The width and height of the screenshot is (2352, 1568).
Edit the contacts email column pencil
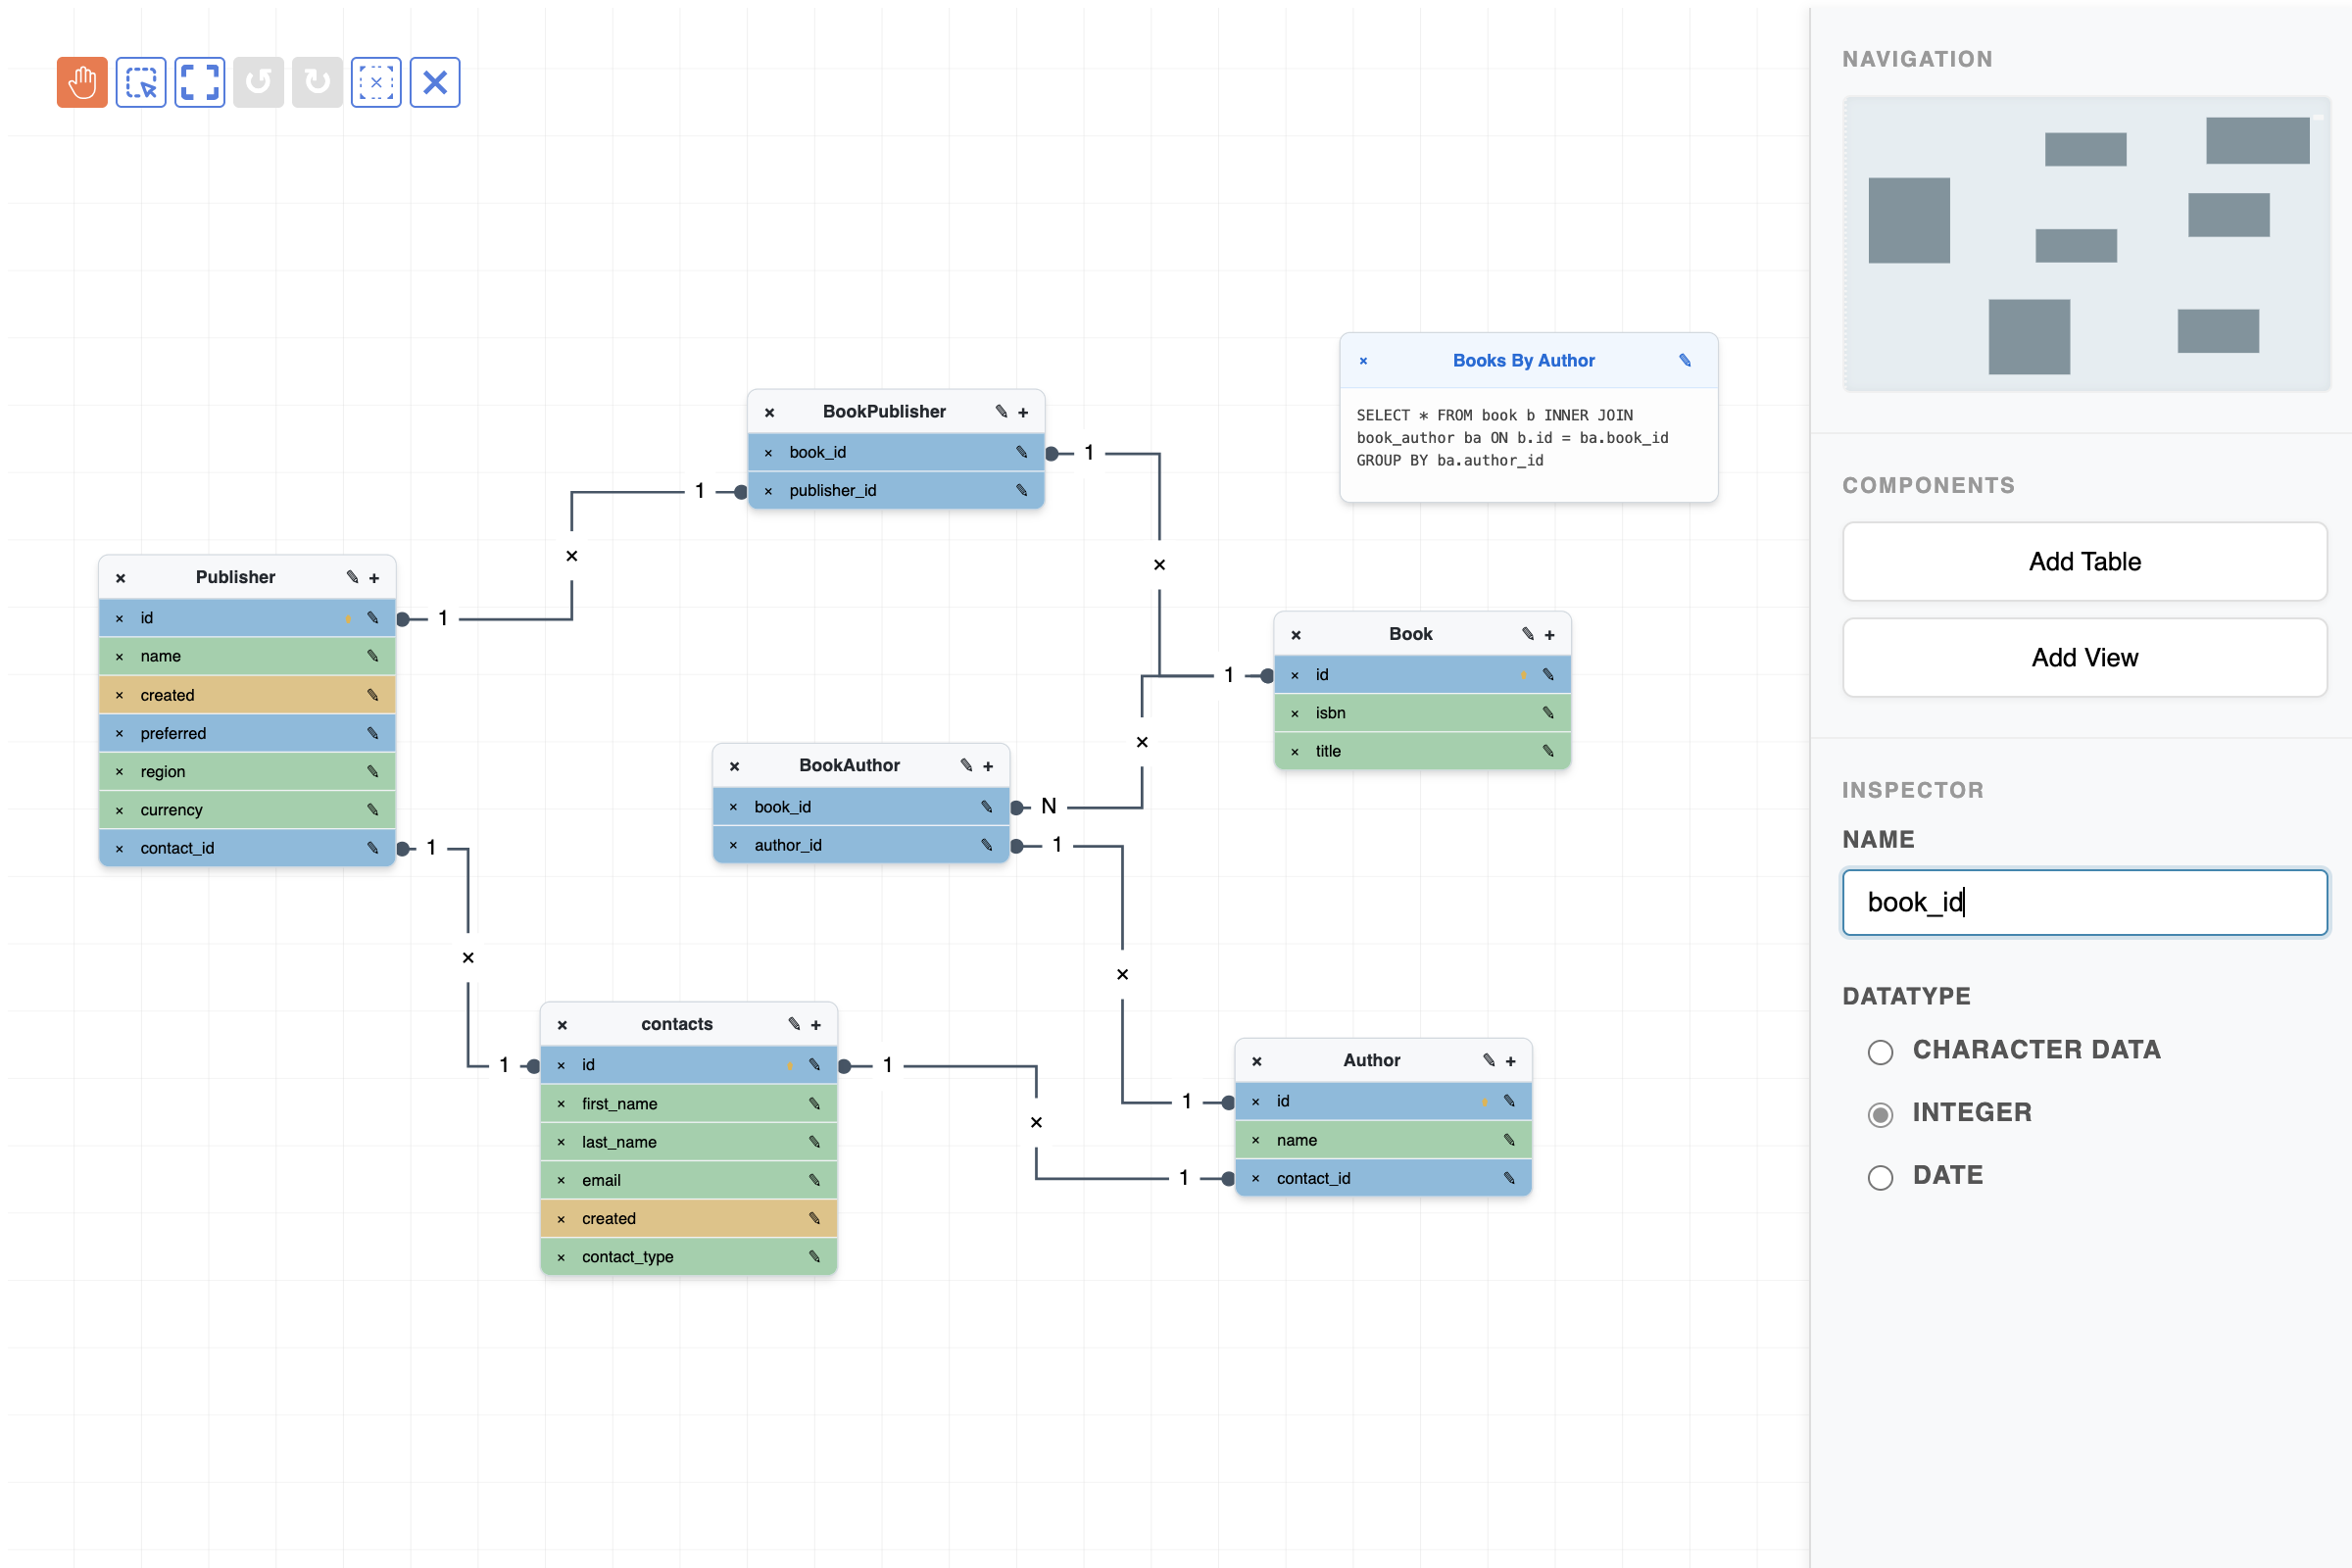coord(815,1180)
